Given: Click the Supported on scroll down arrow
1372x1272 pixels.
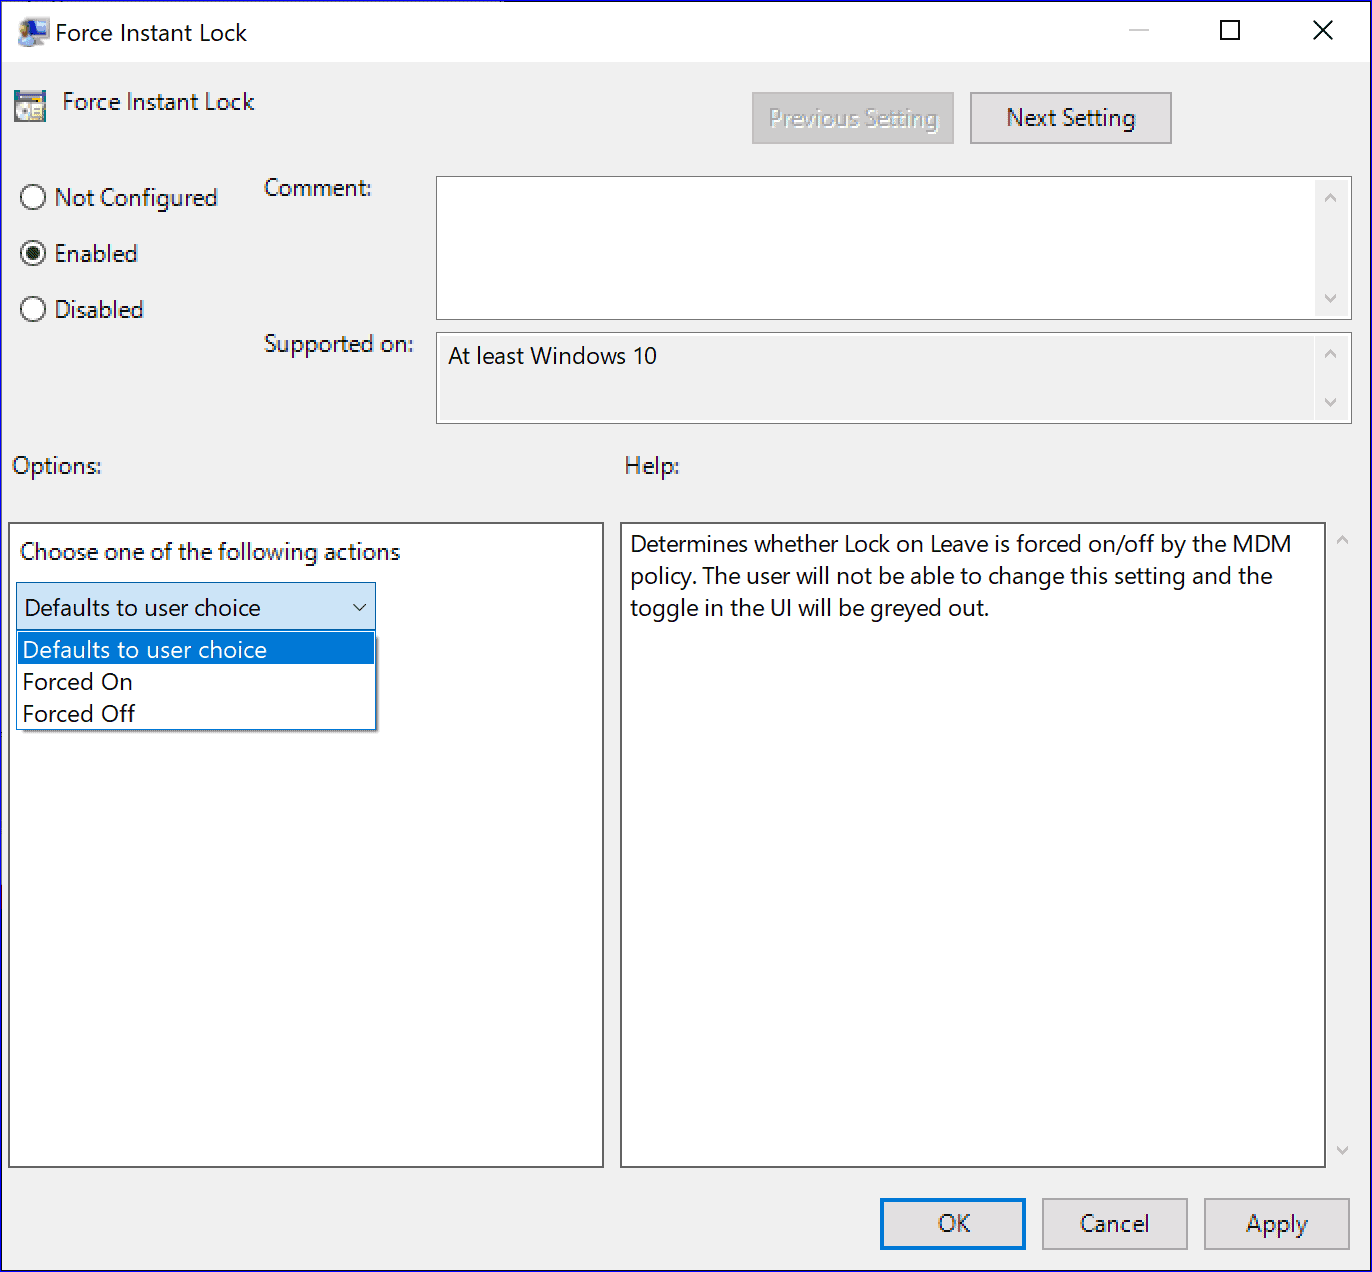Looking at the screenshot, I should pyautogui.click(x=1330, y=402).
